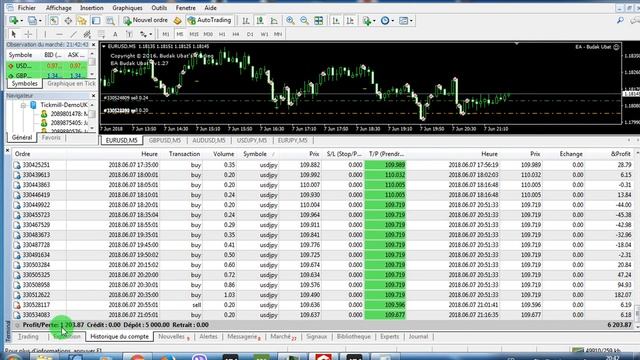Select the crosshair tool
640x360 pixels.
[x=28, y=34]
